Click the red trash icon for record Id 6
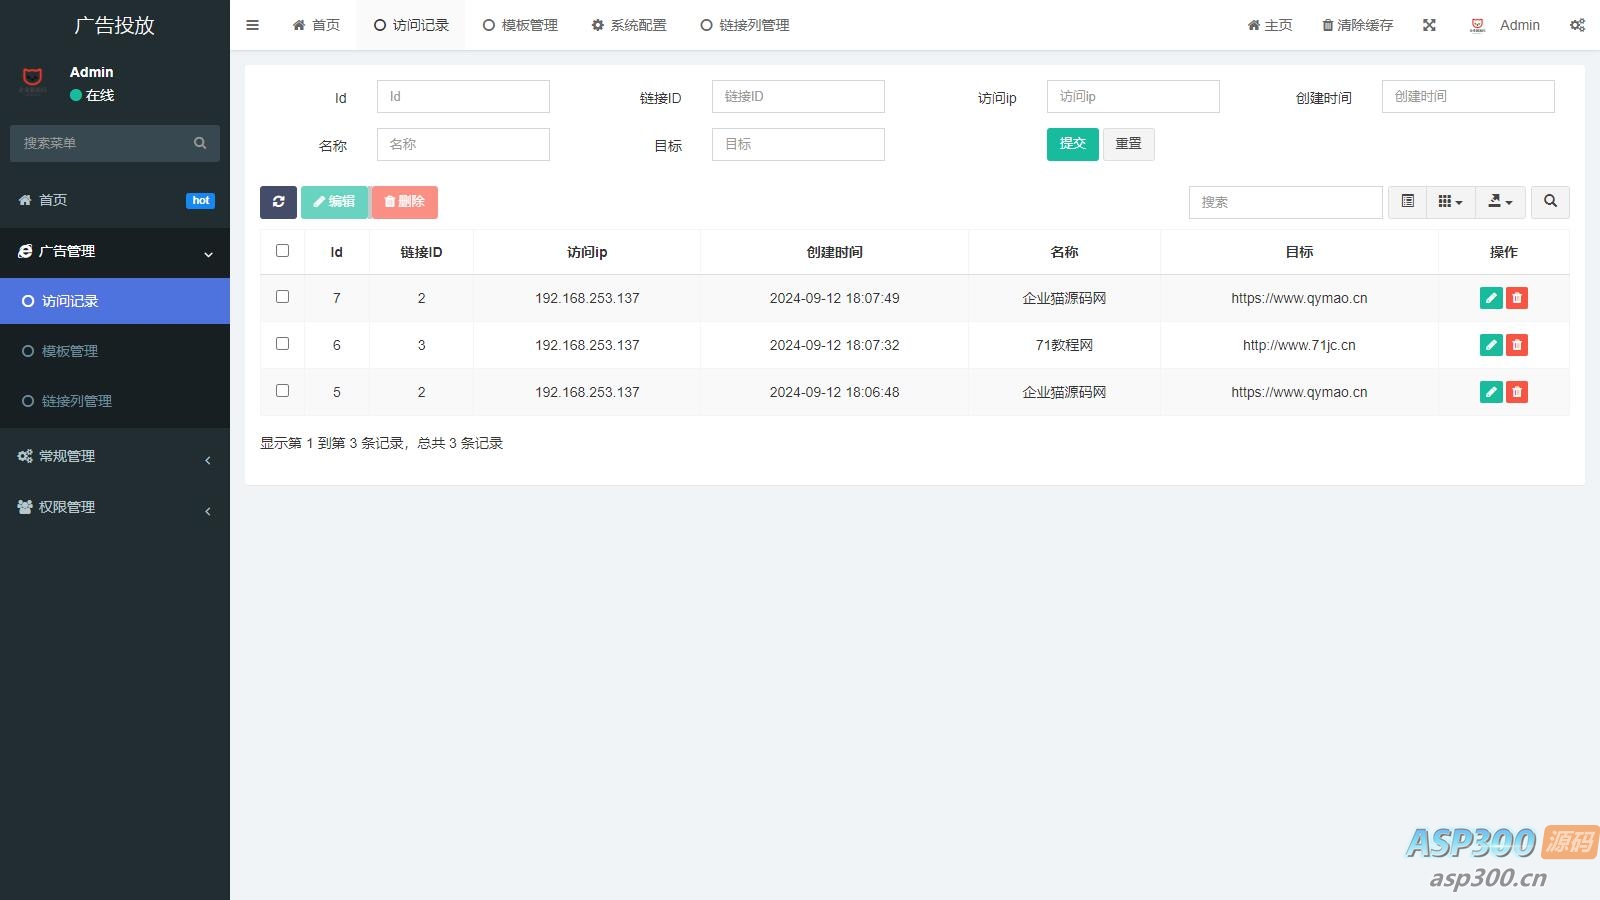Image resolution: width=1600 pixels, height=900 pixels. pyautogui.click(x=1517, y=345)
